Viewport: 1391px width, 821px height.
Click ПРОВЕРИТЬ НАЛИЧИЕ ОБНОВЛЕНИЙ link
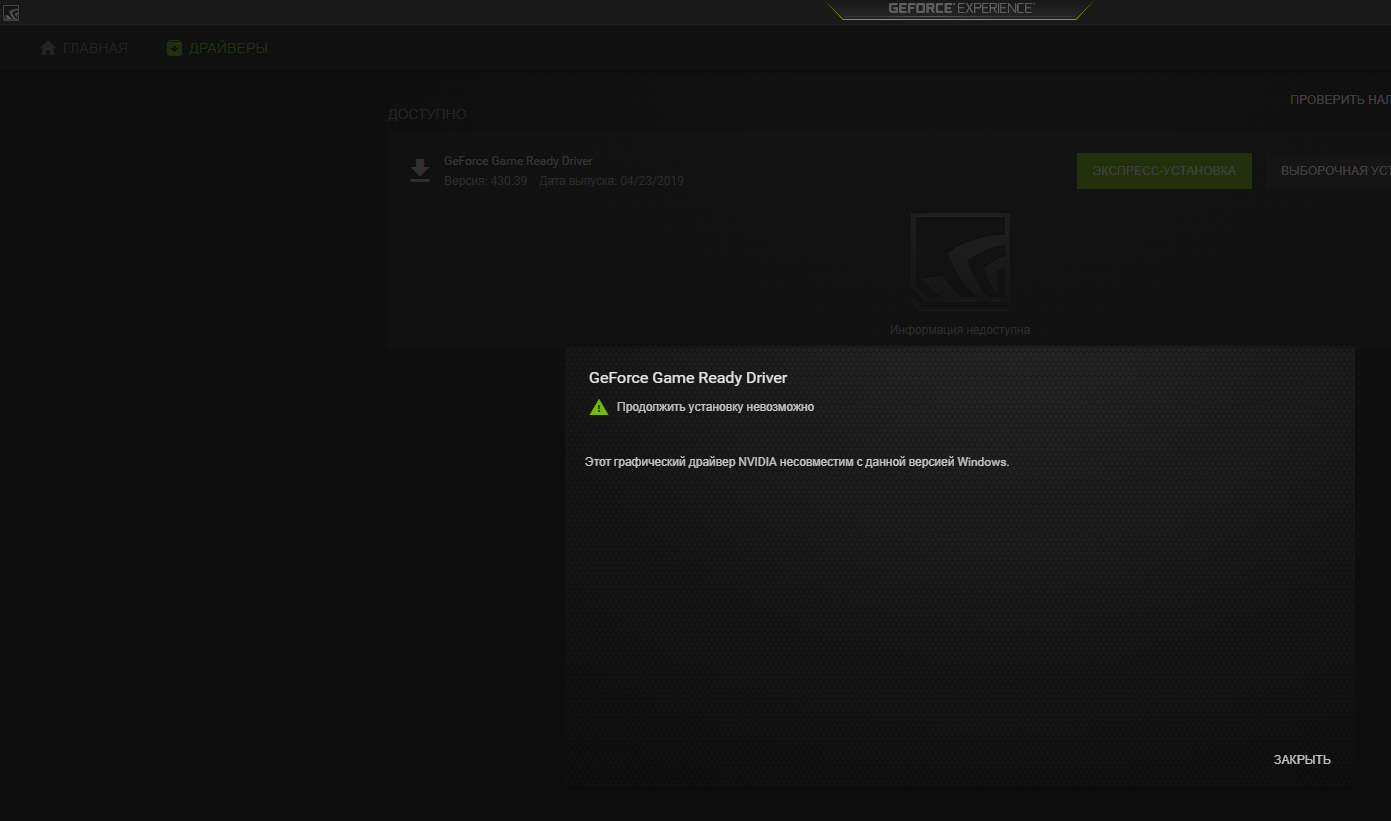[x=1340, y=100]
